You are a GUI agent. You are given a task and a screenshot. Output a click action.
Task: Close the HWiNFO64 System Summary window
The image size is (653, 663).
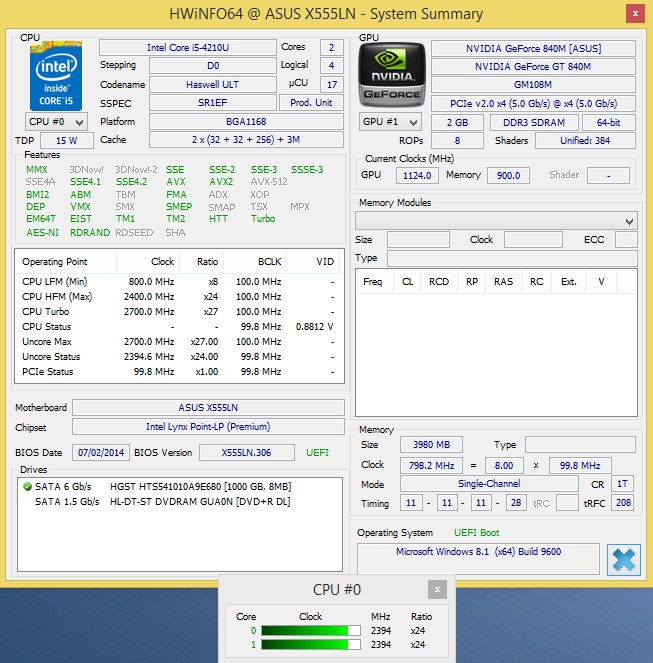[x=635, y=14]
